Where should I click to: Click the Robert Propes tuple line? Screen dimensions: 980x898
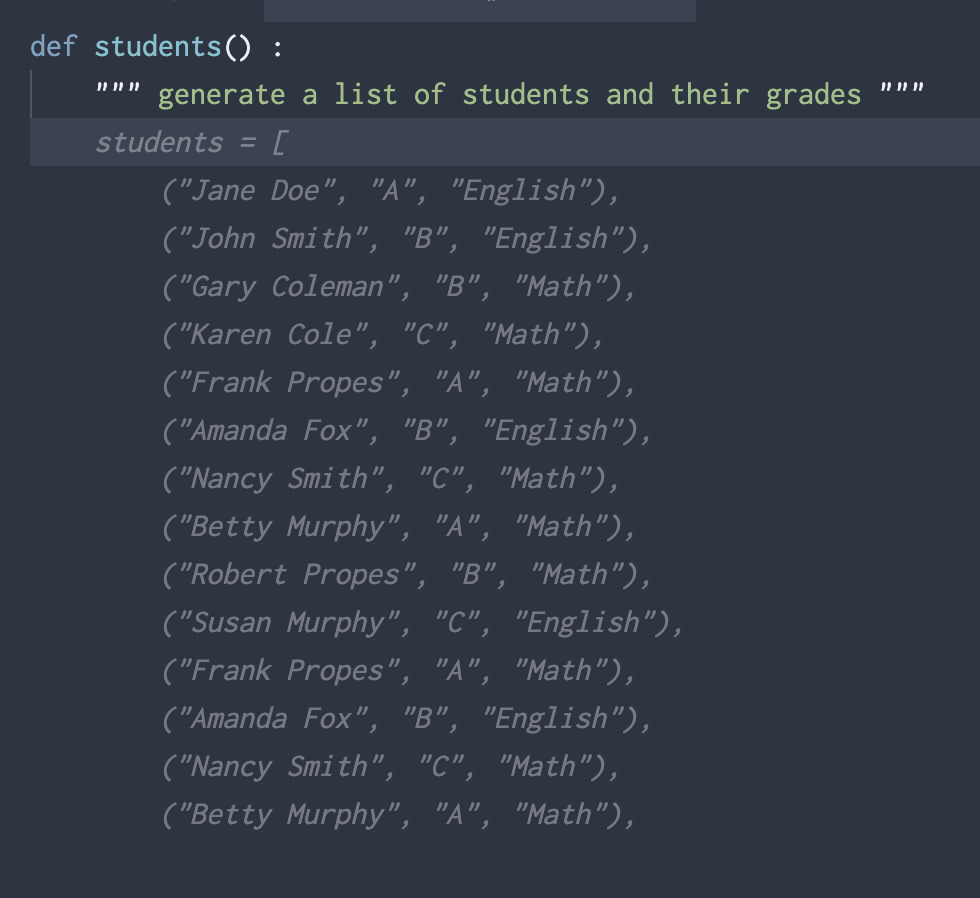point(407,576)
